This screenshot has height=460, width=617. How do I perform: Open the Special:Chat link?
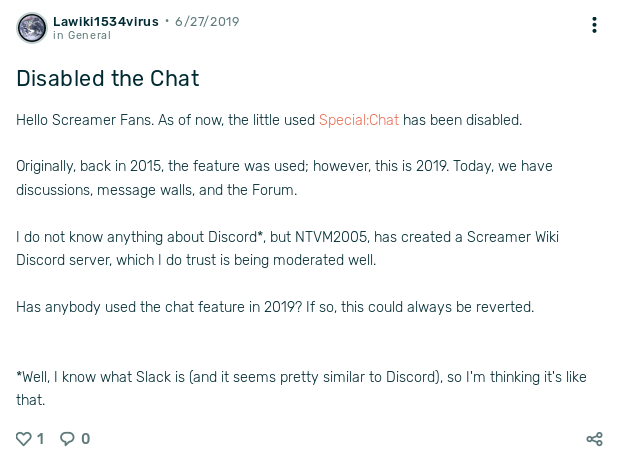[359, 120]
